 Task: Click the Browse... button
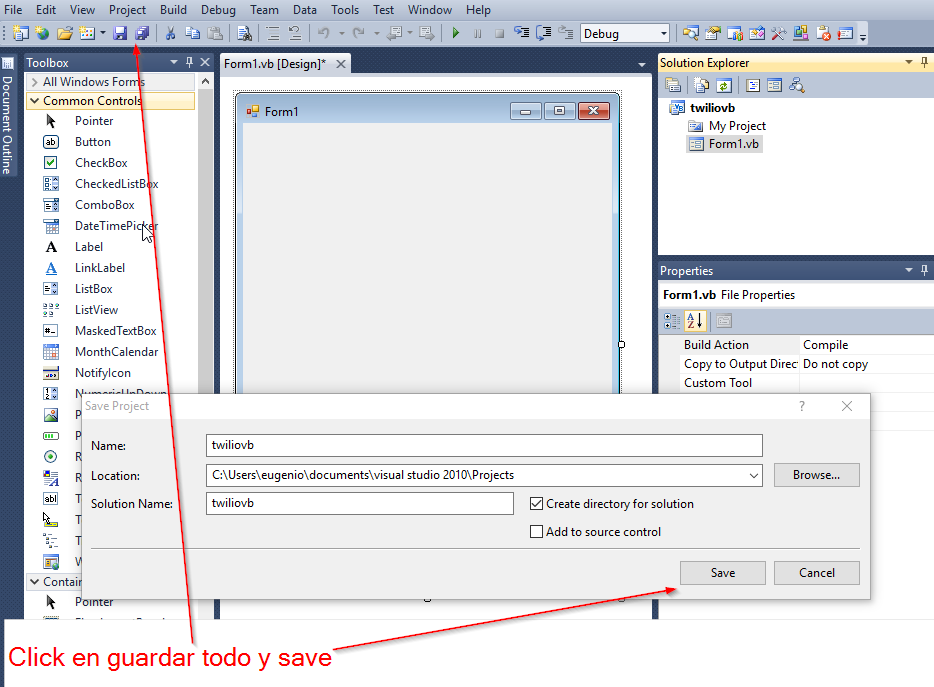[817, 475]
